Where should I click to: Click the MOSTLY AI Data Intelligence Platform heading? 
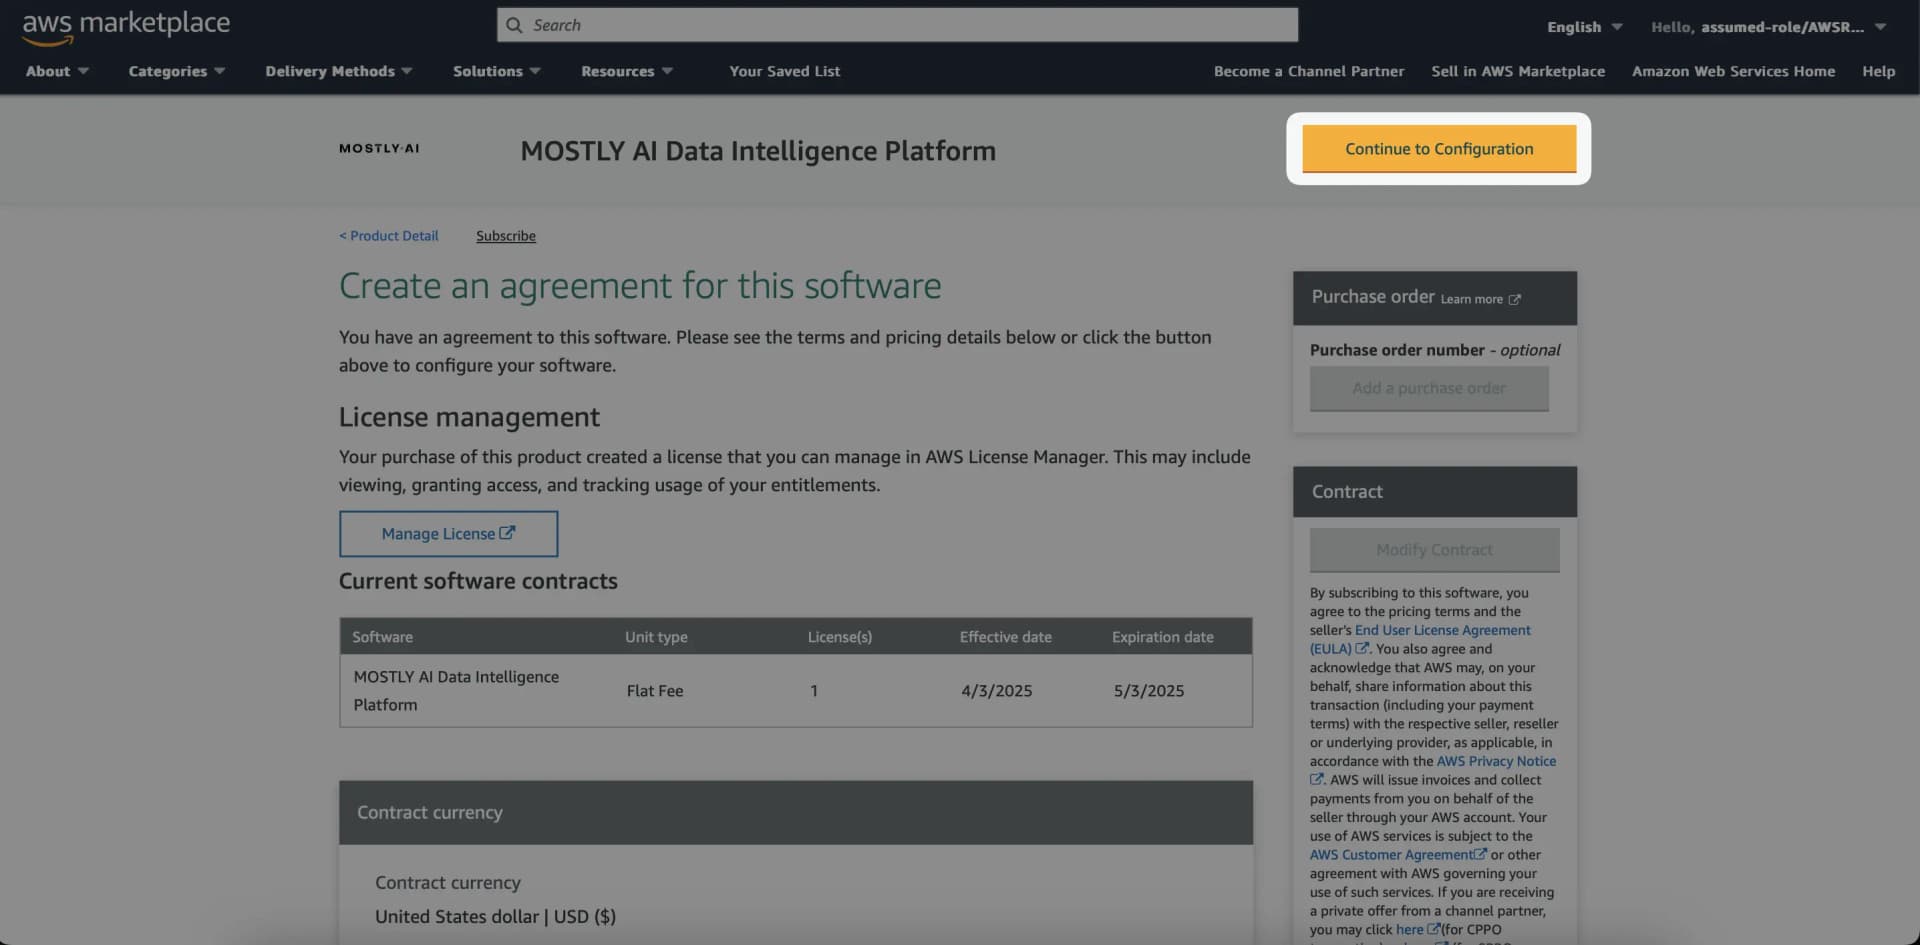coord(758,151)
